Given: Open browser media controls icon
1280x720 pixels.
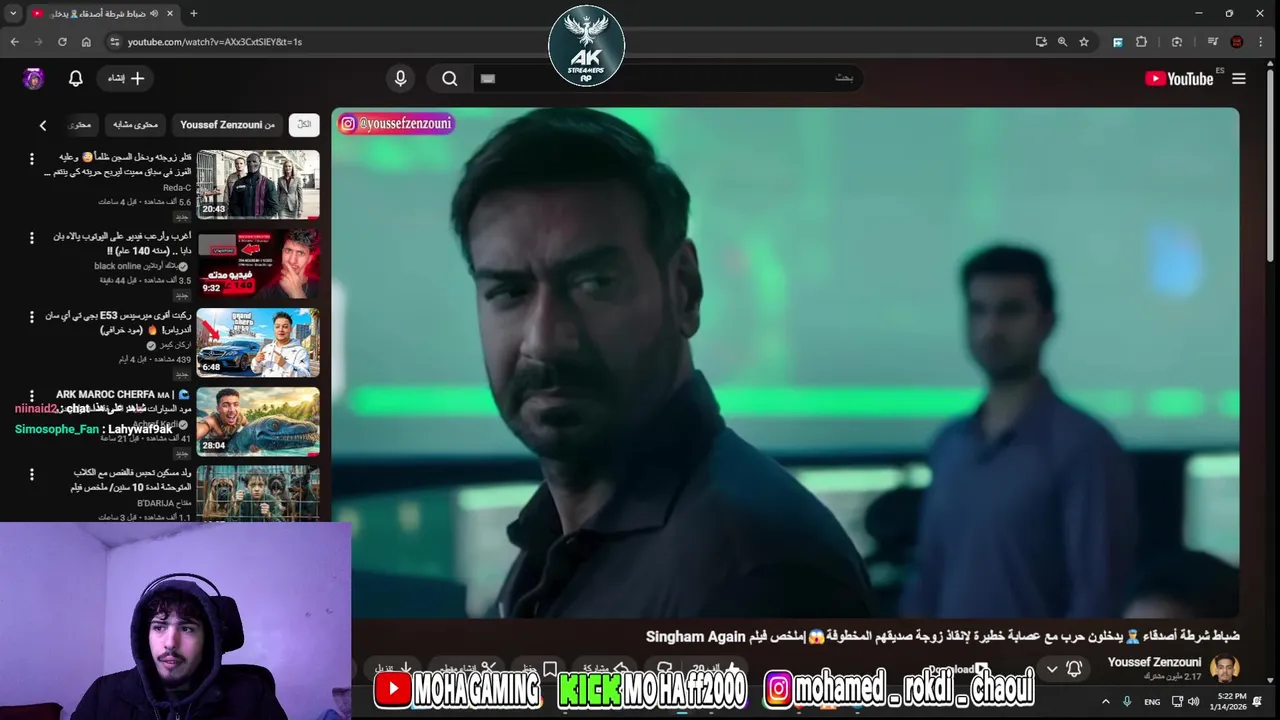Looking at the screenshot, I should pyautogui.click(x=1213, y=42).
